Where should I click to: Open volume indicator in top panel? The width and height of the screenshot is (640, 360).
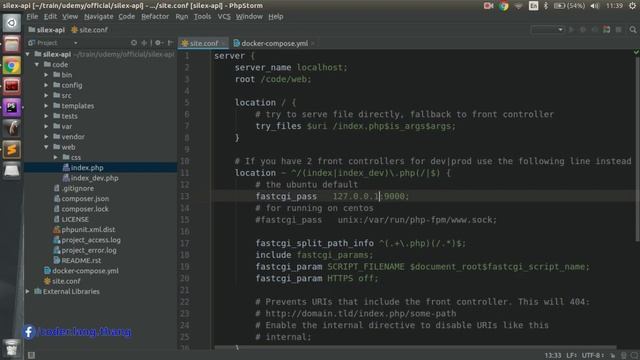click(595, 6)
